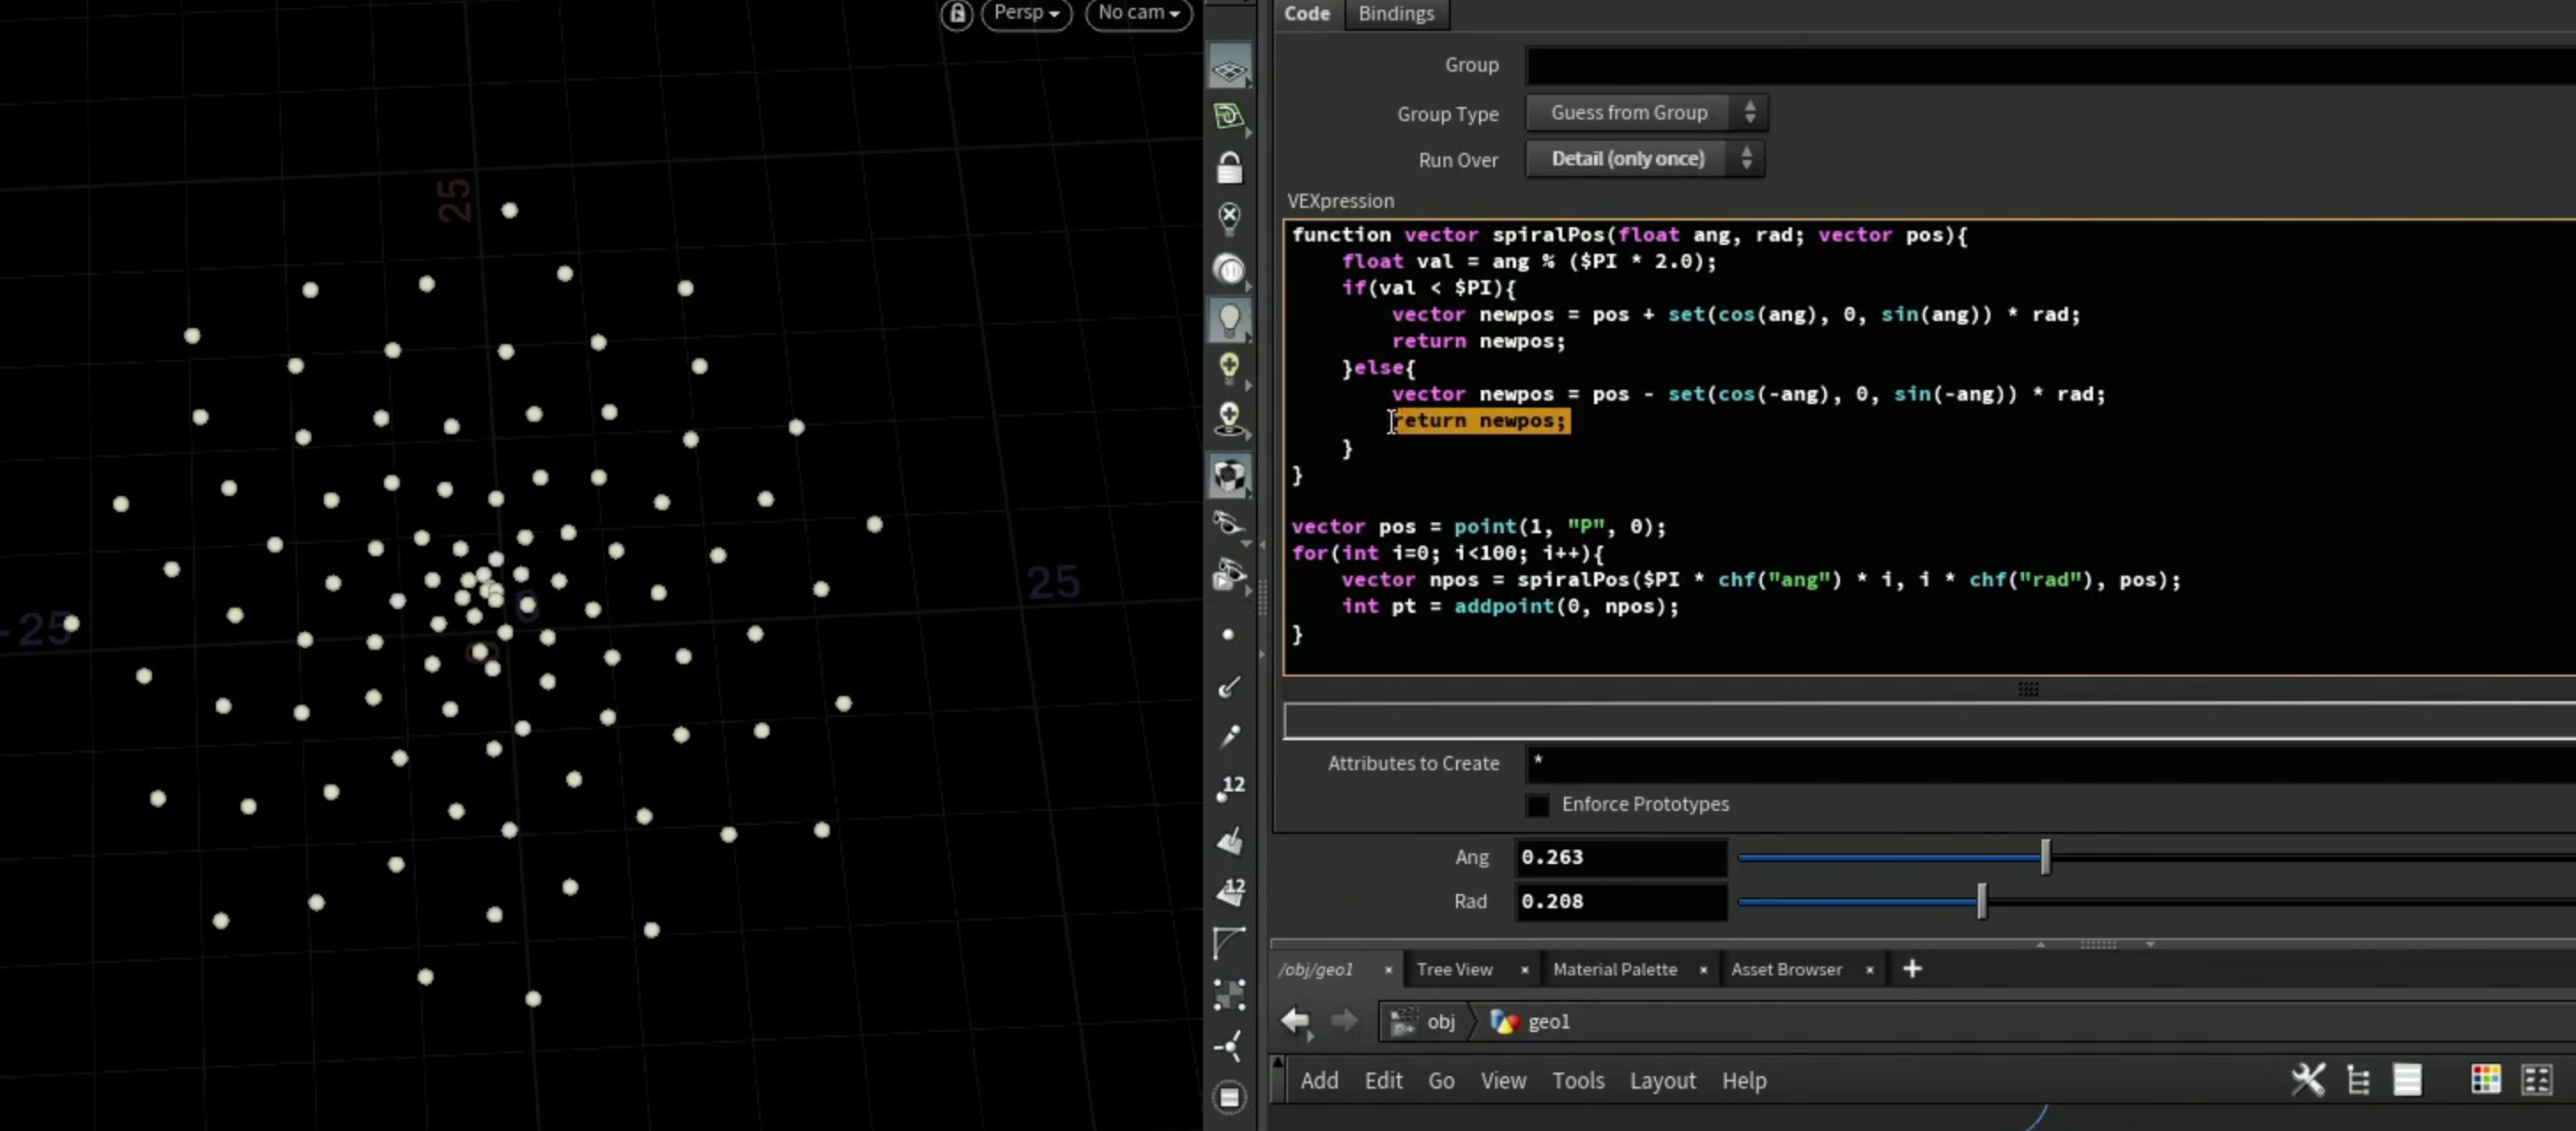
Task: Open the Persp view dropdown menu
Action: [x=1026, y=13]
